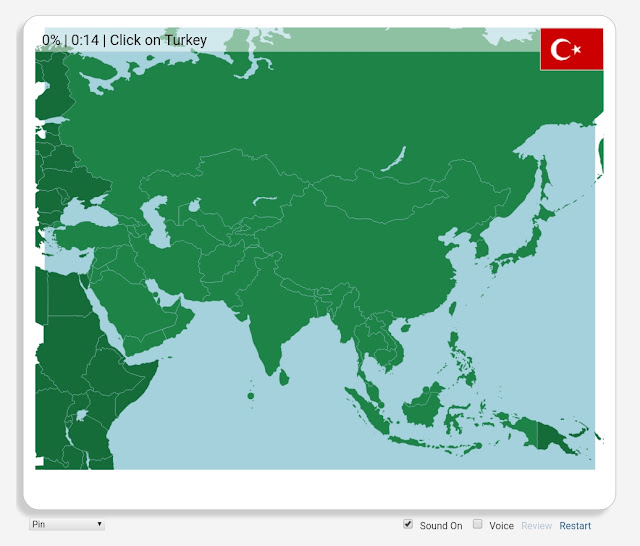The width and height of the screenshot is (640, 546).
Task: Click on Taiwan island
Action: pos(452,308)
